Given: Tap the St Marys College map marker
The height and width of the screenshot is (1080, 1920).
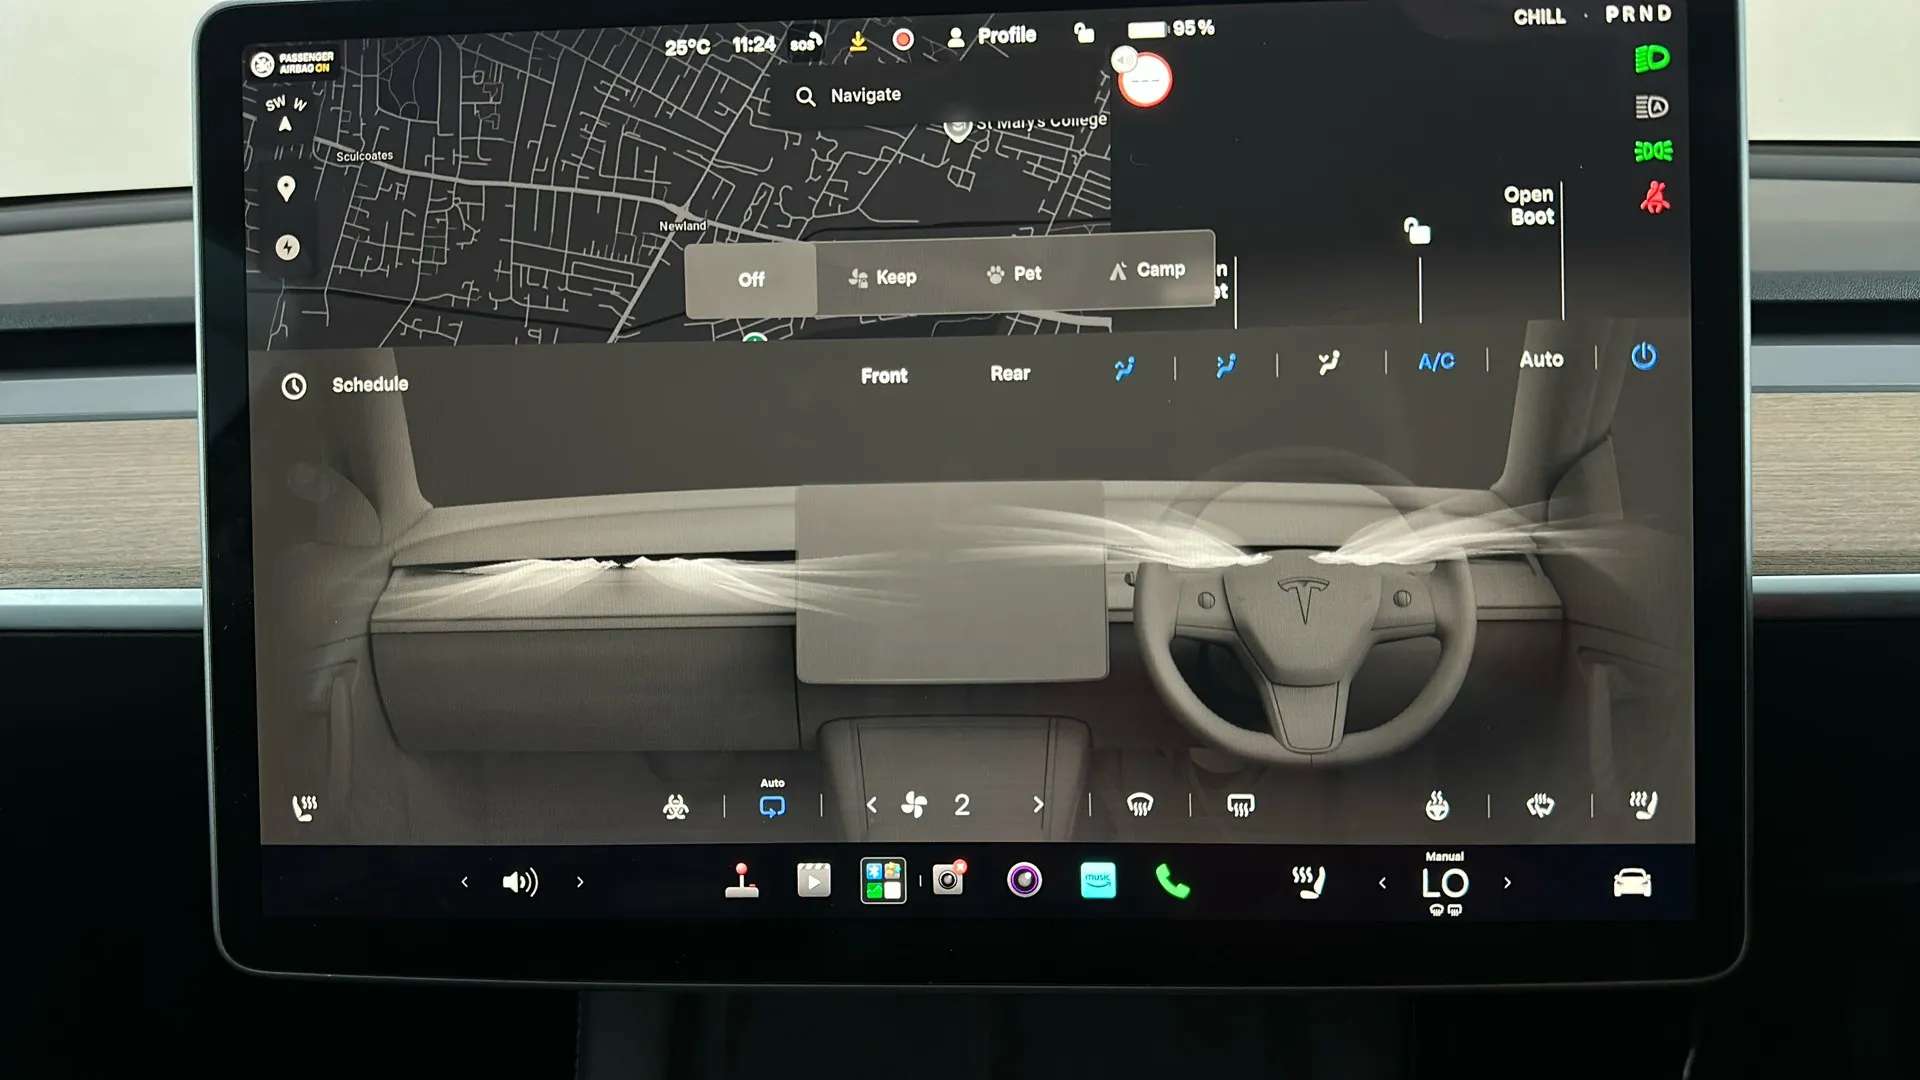Looking at the screenshot, I should (958, 129).
